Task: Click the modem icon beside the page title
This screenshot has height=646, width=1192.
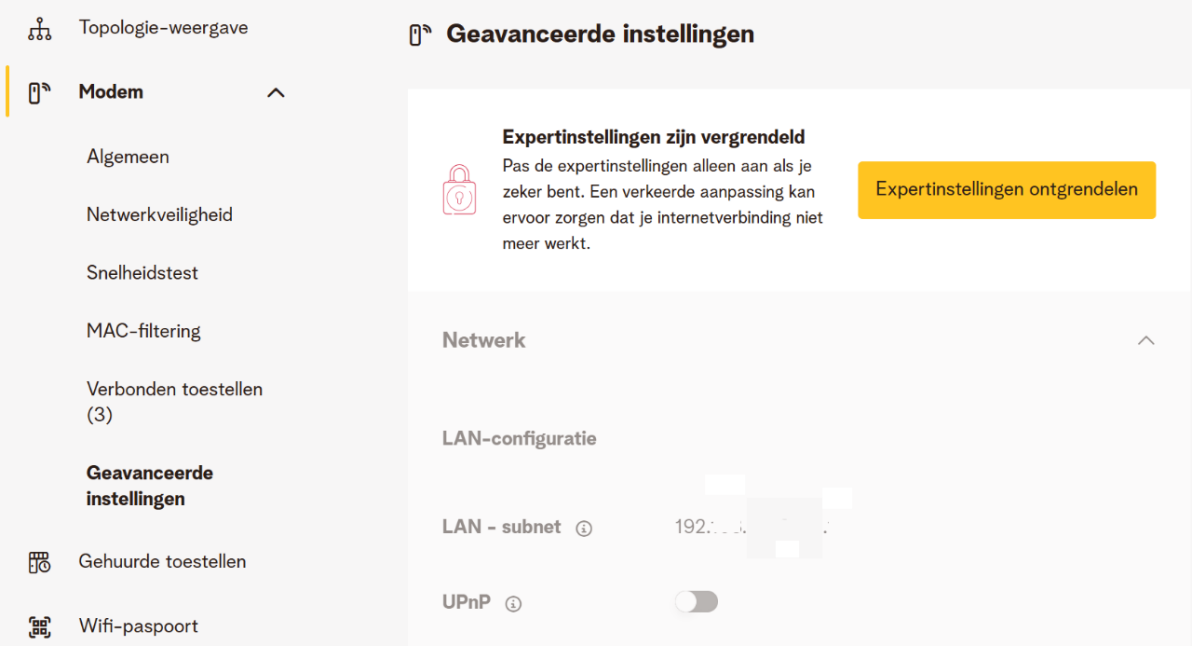Action: (x=420, y=36)
